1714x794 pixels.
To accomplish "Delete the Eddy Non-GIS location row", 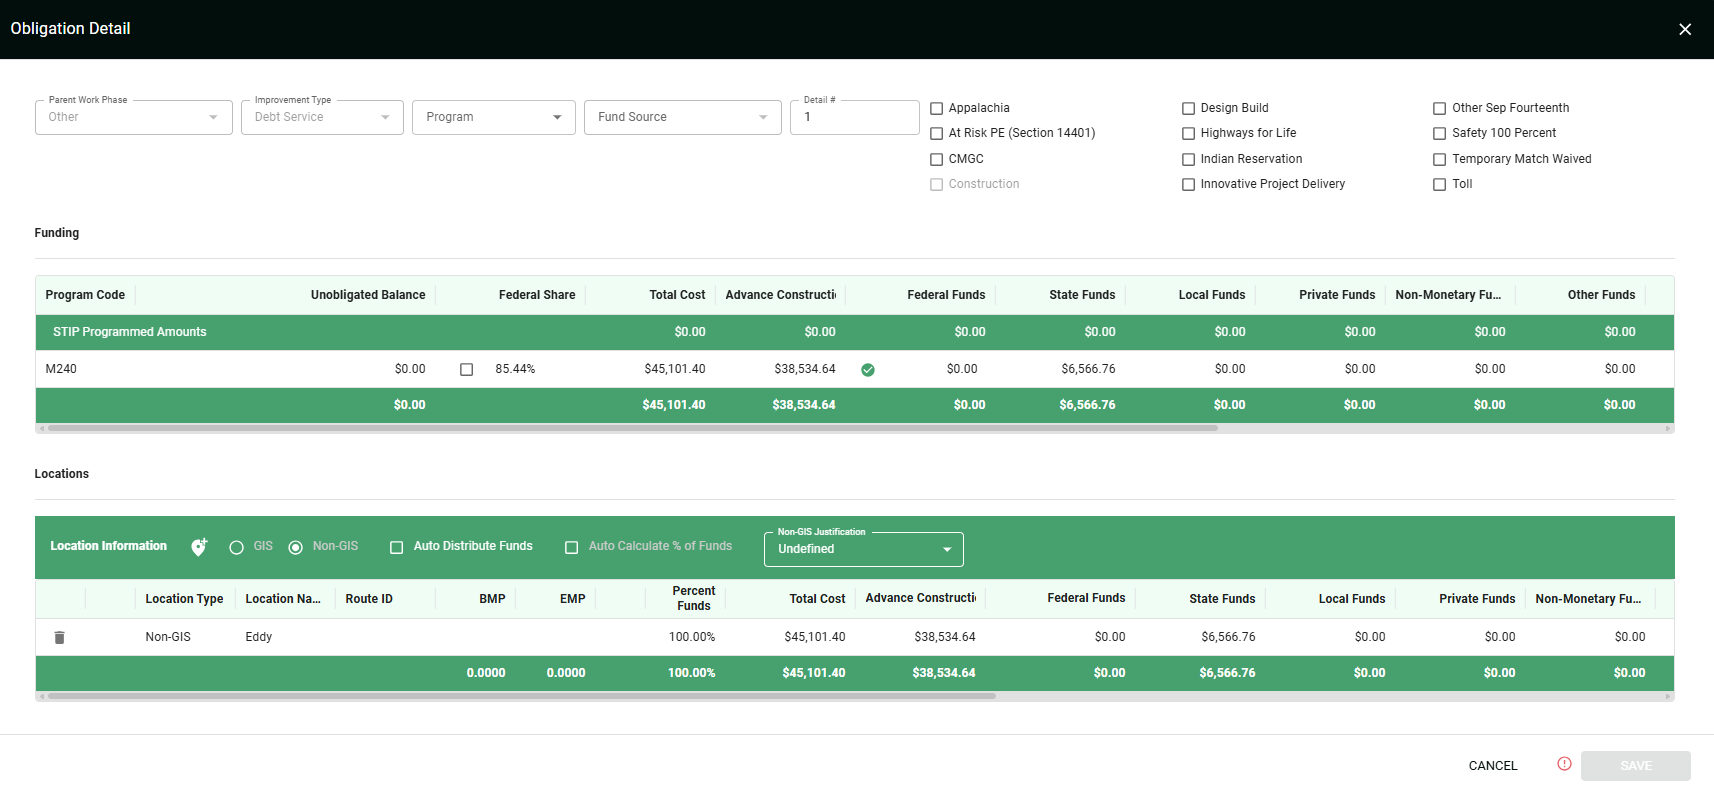I will point(60,637).
